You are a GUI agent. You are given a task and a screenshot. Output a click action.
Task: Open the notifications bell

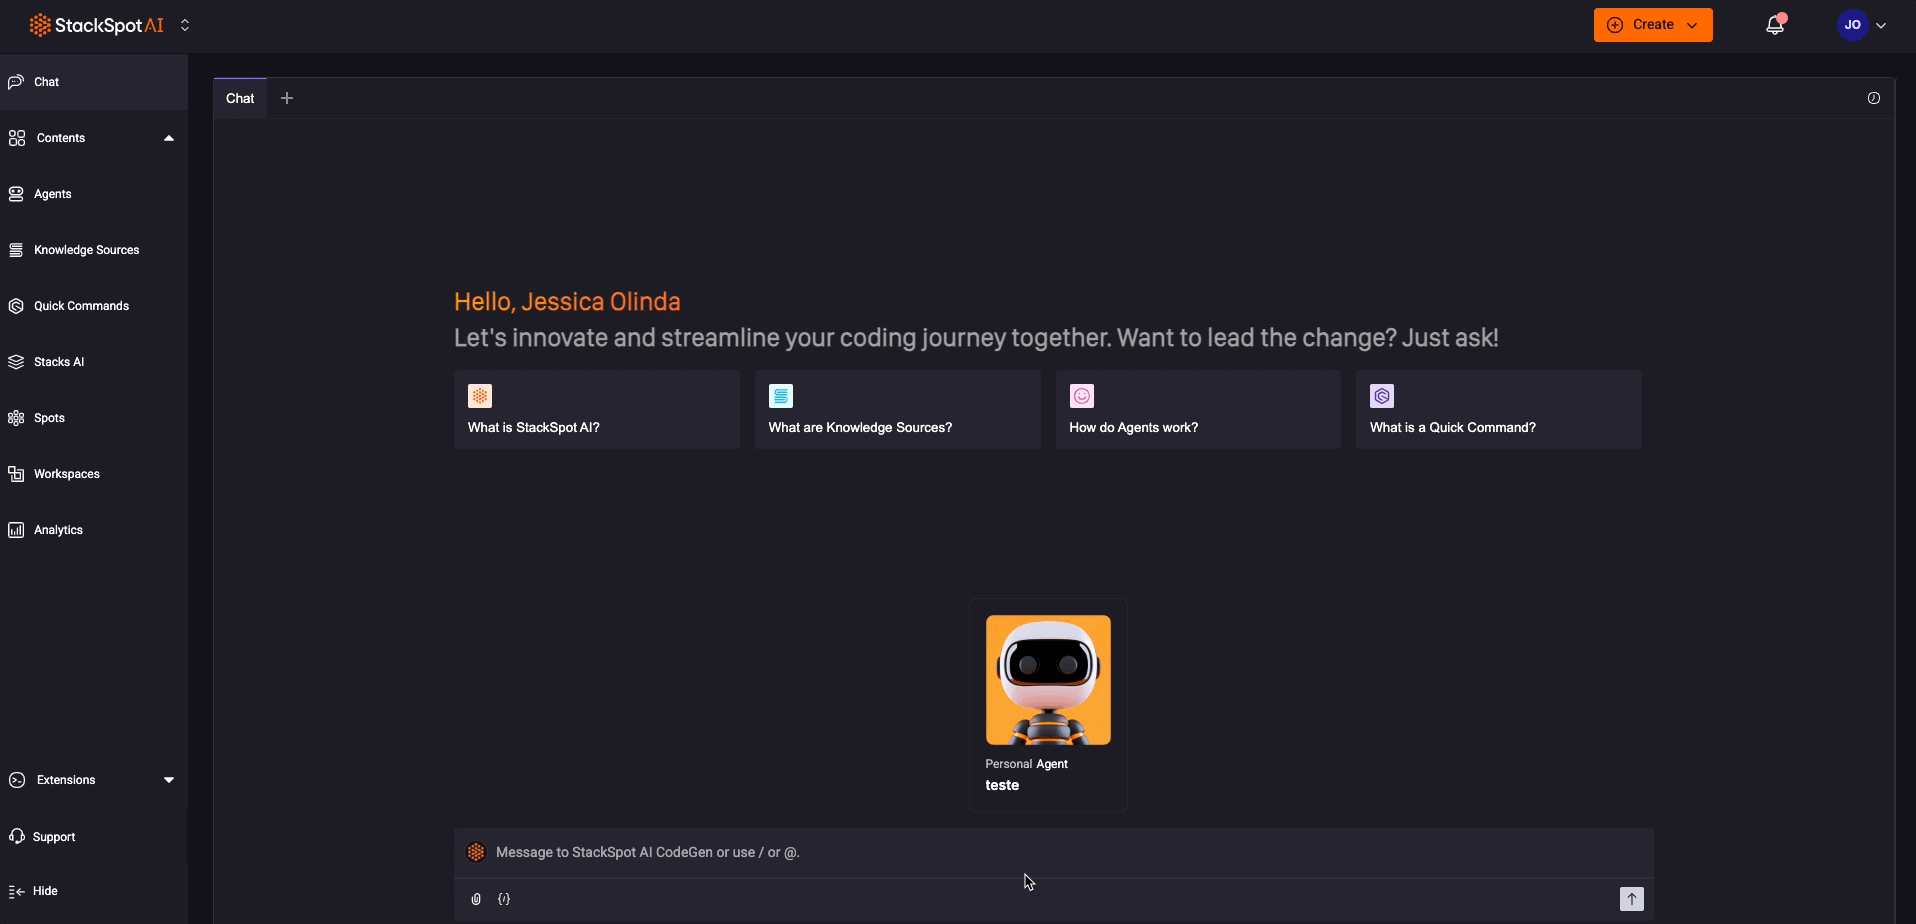(1775, 25)
